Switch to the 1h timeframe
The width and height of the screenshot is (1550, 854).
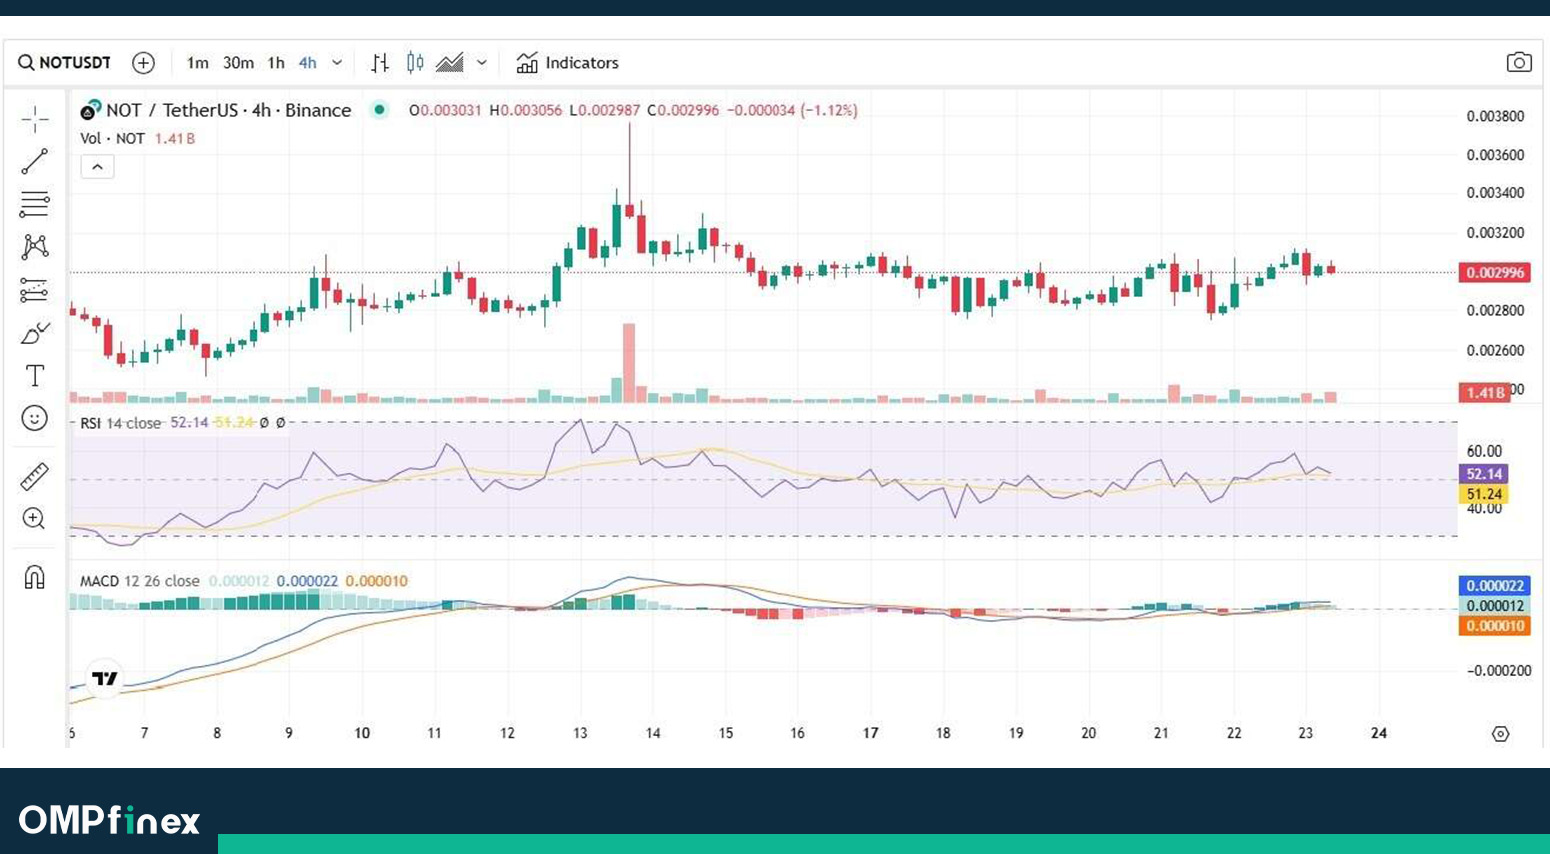point(276,63)
